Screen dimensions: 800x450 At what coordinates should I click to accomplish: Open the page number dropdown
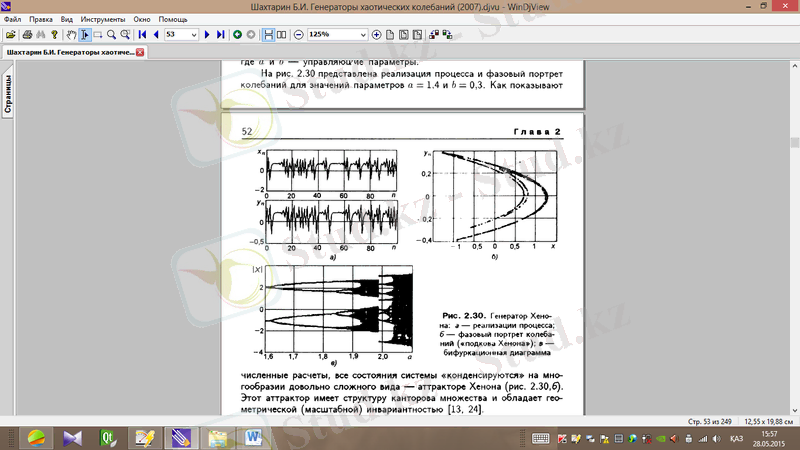[194, 34]
